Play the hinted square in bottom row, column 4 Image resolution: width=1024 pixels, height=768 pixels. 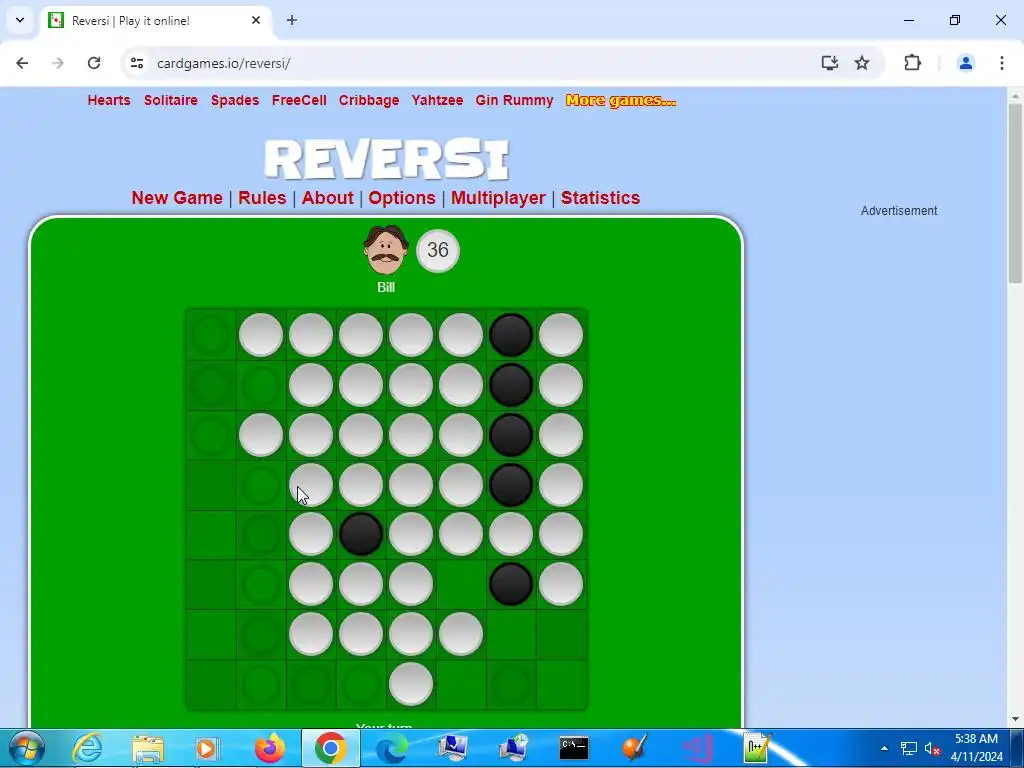click(360, 684)
